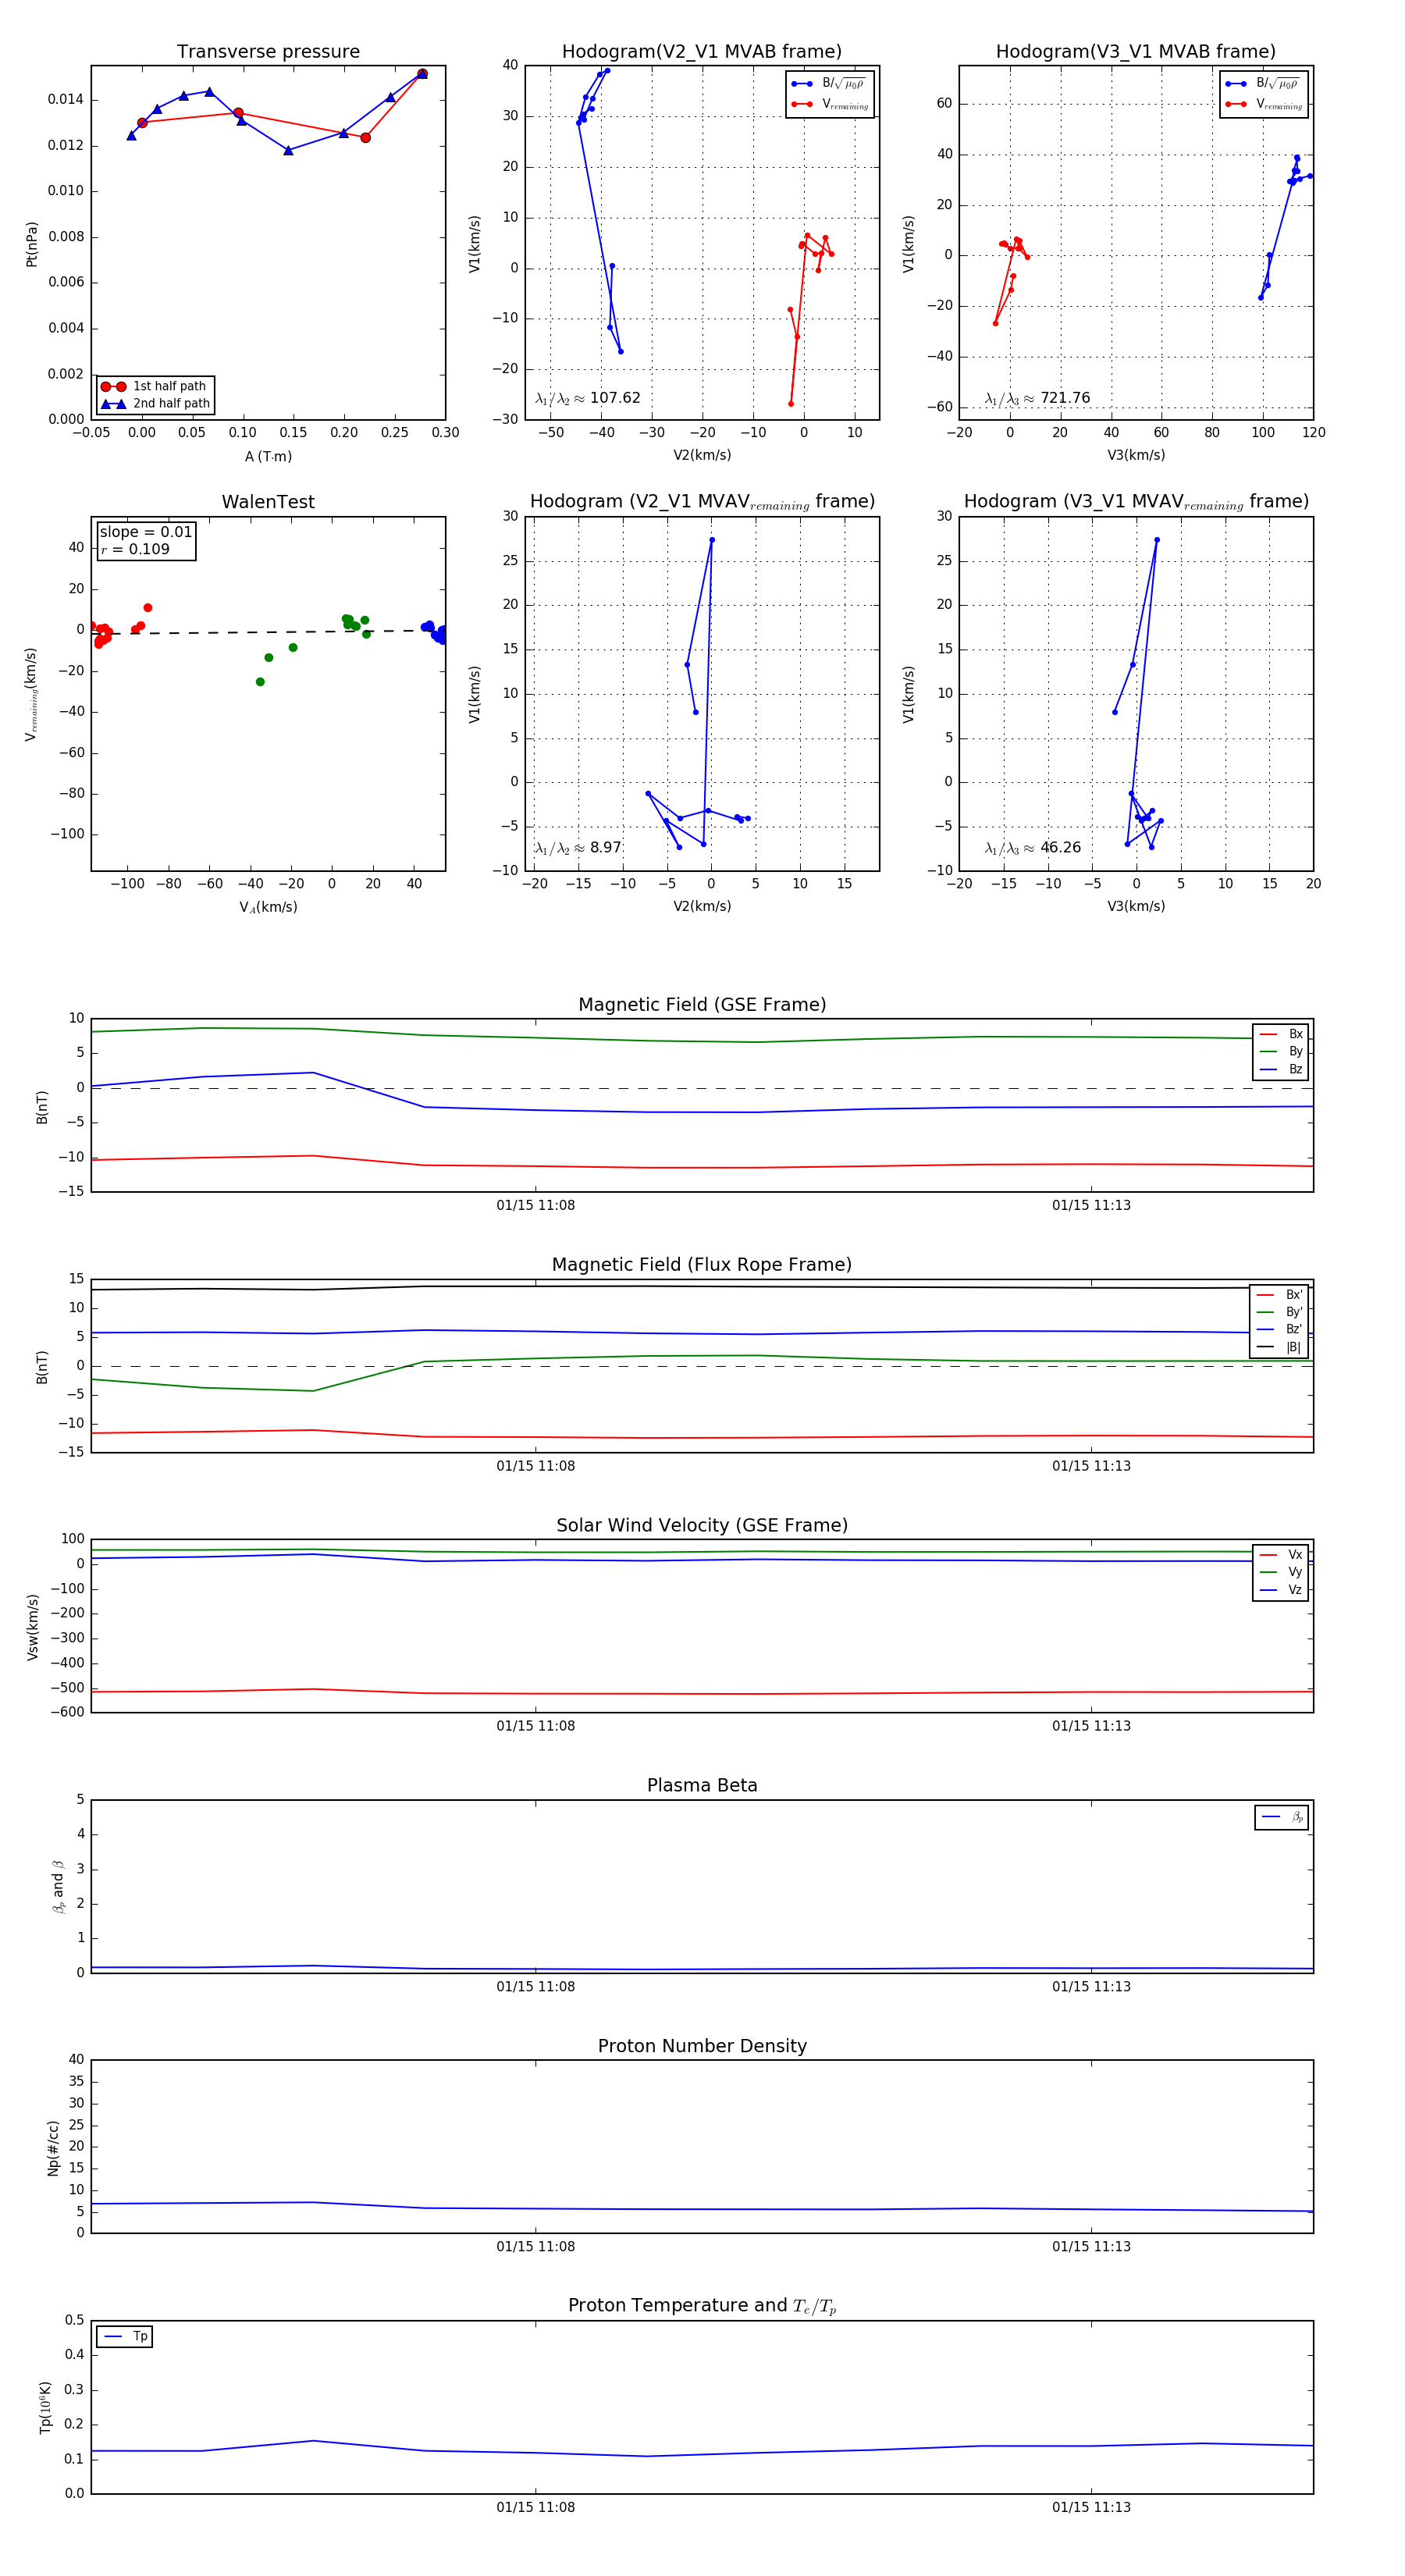The width and height of the screenshot is (1405, 2576).
Task: Click "01/15 11:08" tick under Solar Wind Velocity plot
Action: pyautogui.click(x=536, y=1727)
